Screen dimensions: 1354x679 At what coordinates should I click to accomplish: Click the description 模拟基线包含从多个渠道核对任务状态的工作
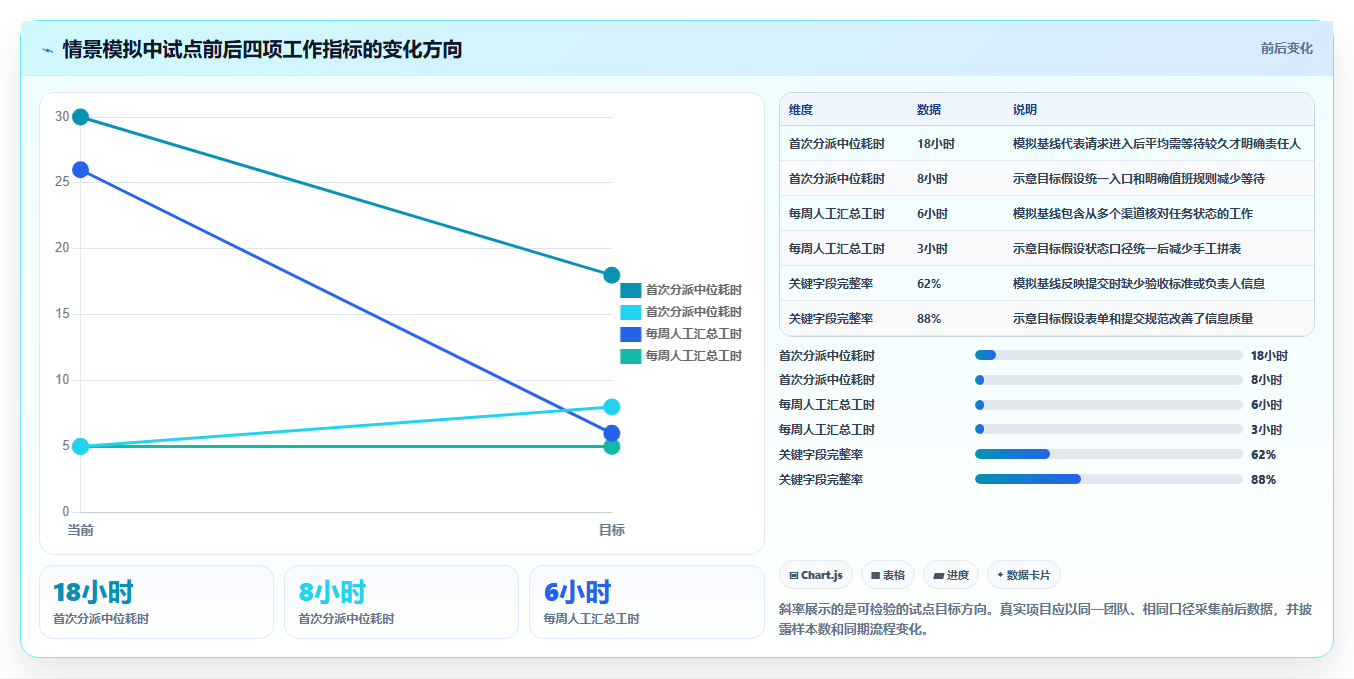click(1133, 214)
